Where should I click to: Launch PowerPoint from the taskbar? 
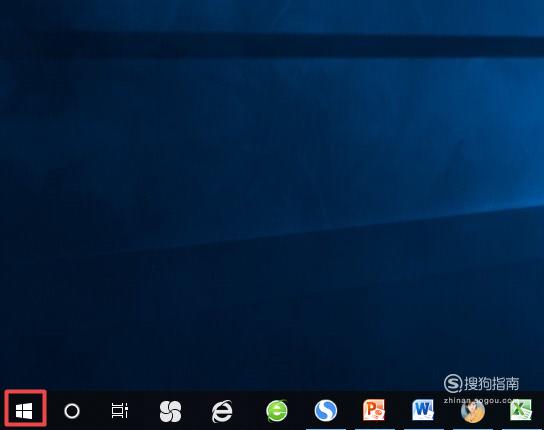(374, 410)
